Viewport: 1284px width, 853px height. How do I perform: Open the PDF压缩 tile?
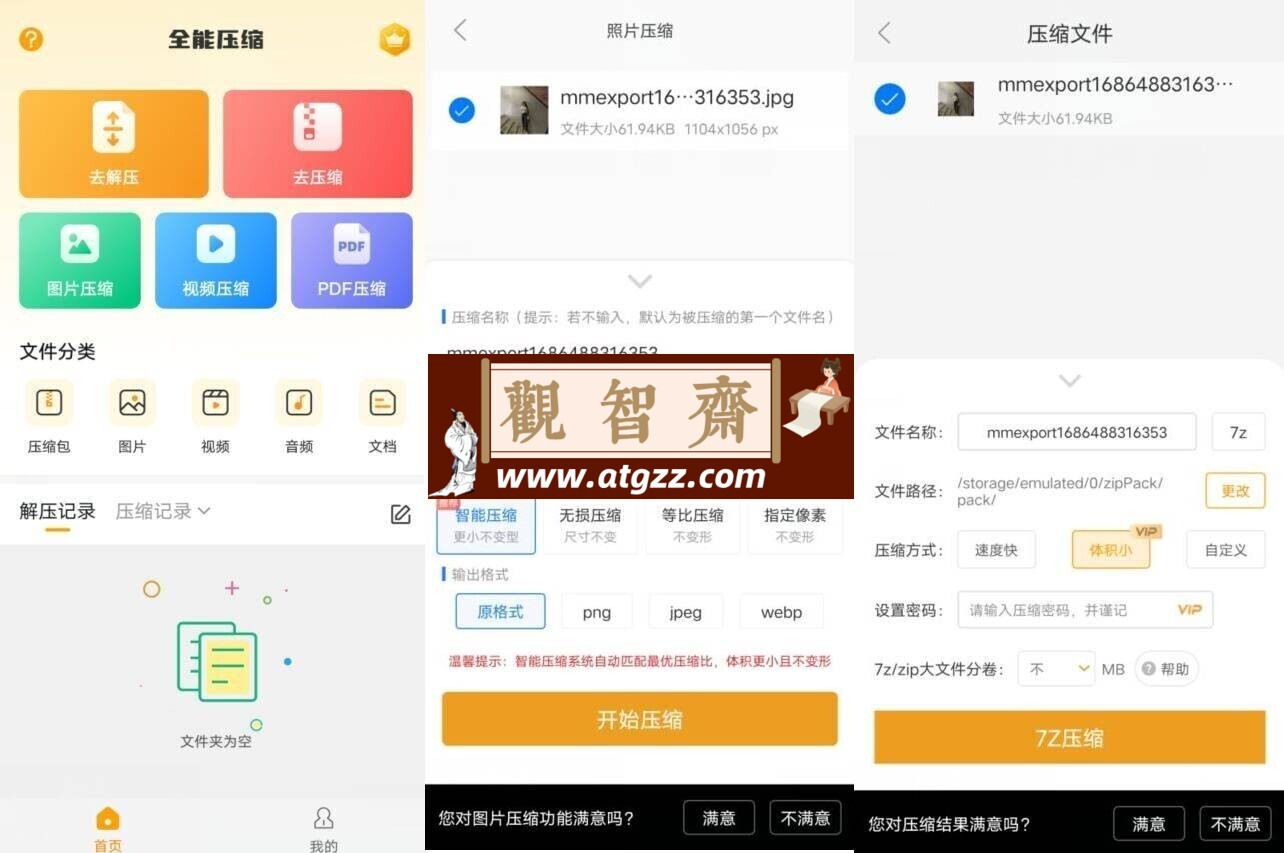click(352, 260)
